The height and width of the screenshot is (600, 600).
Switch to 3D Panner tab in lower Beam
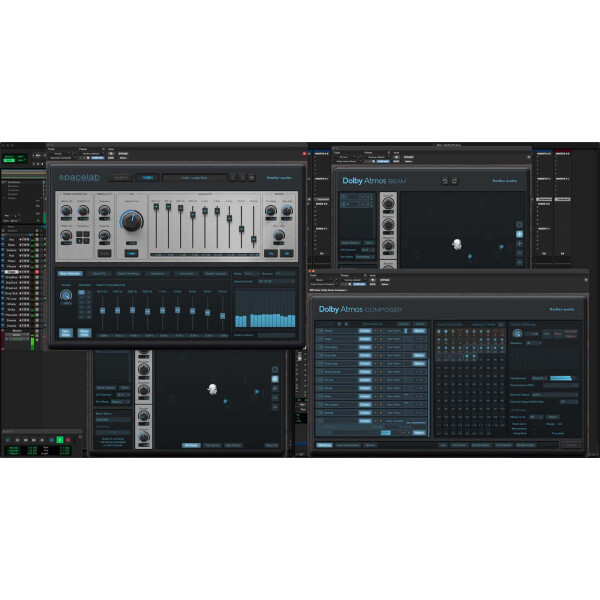(x=191, y=445)
